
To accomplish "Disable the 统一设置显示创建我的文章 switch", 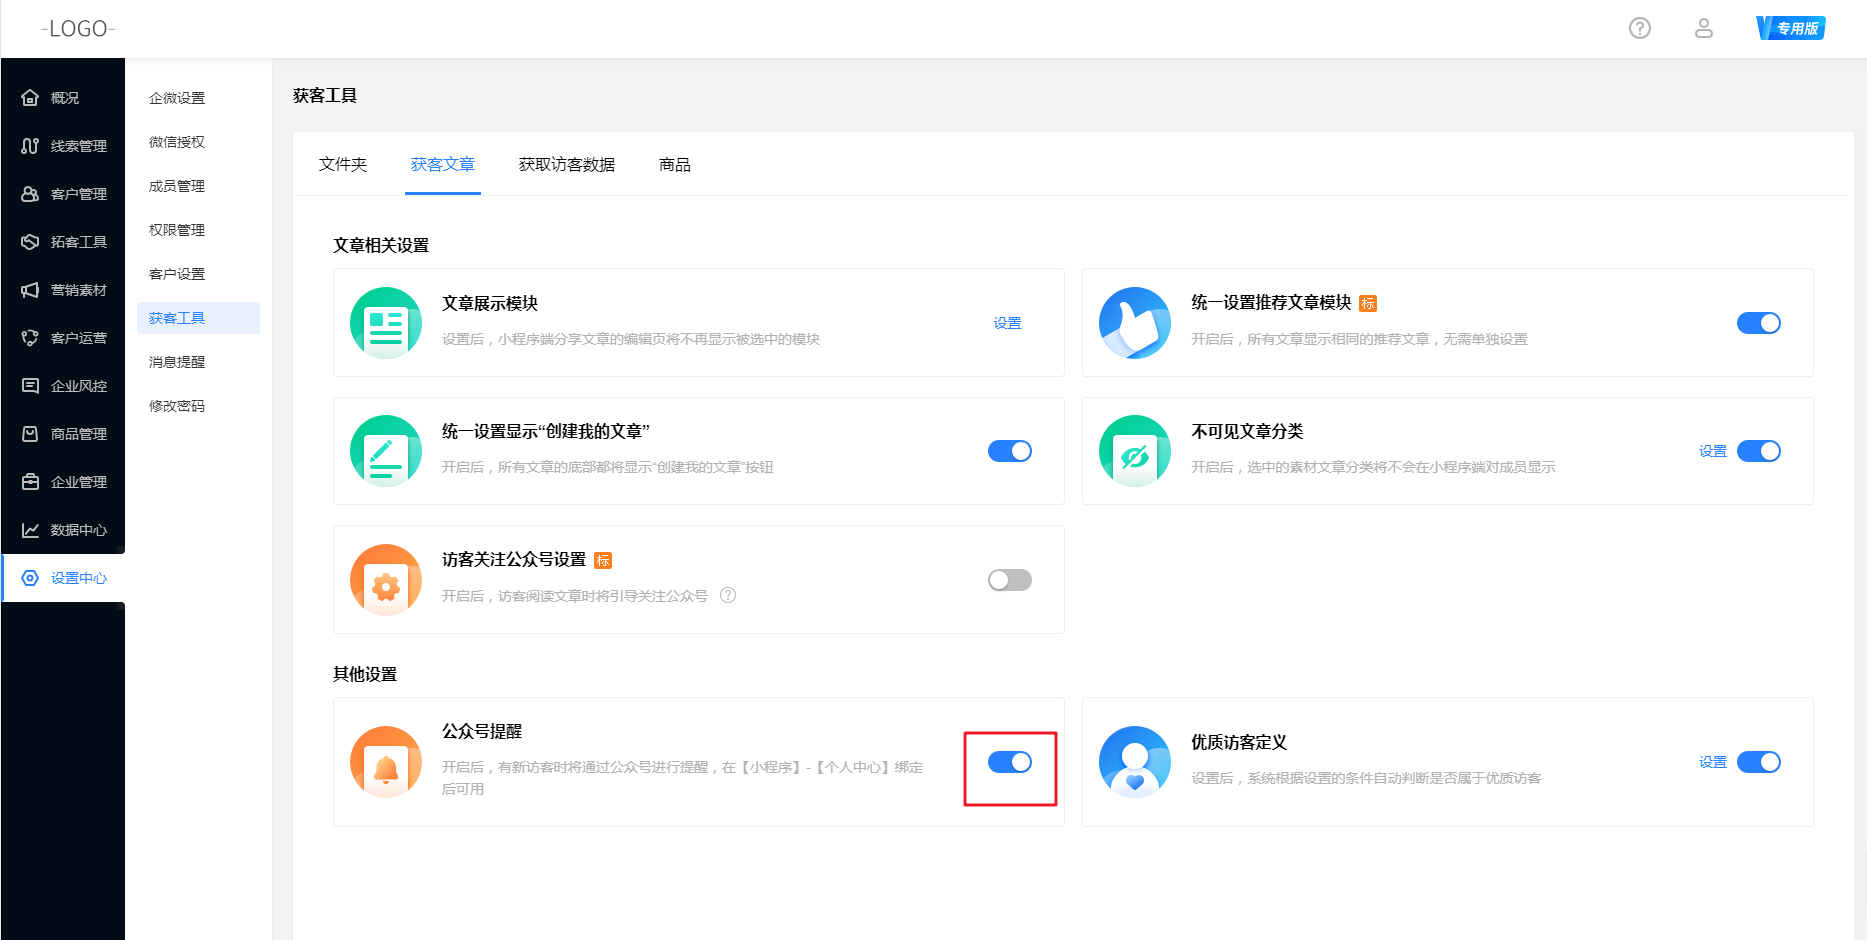I will pos(1010,451).
